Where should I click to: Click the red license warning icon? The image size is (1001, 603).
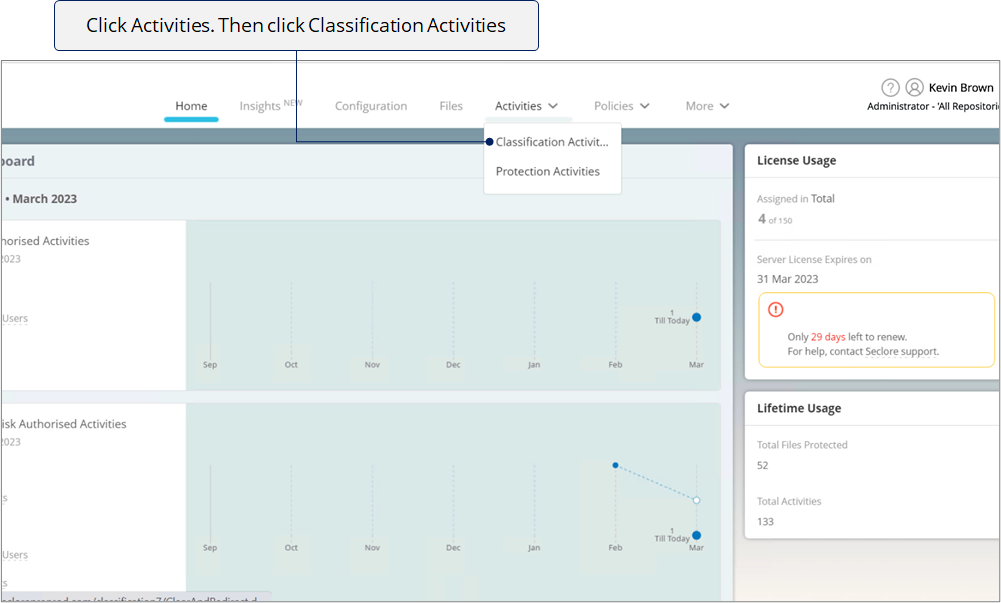(776, 309)
